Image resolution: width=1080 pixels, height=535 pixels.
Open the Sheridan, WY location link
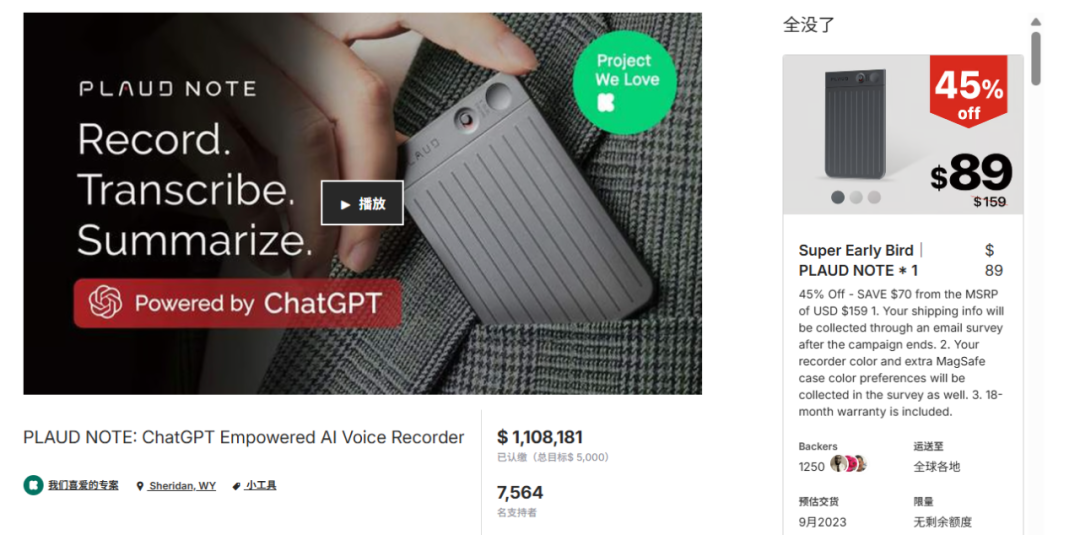point(183,486)
